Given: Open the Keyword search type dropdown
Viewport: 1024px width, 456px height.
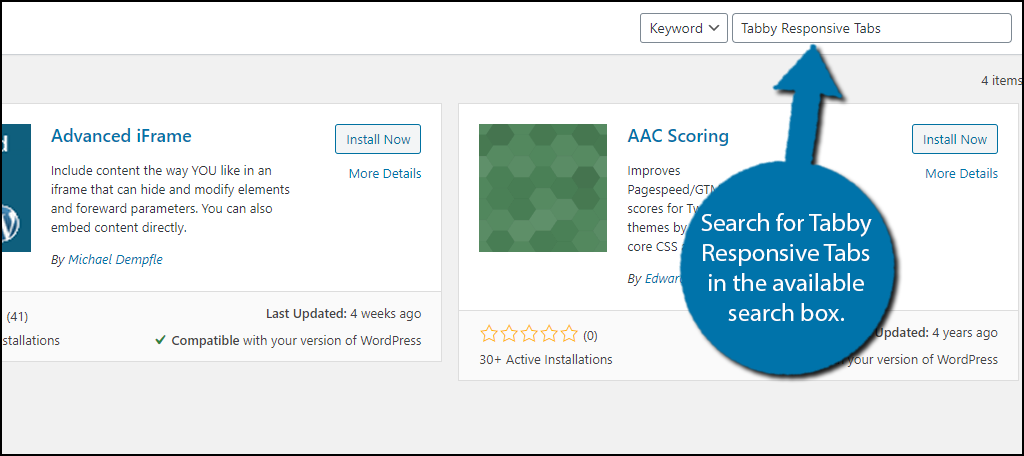Looking at the screenshot, I should (x=684, y=28).
